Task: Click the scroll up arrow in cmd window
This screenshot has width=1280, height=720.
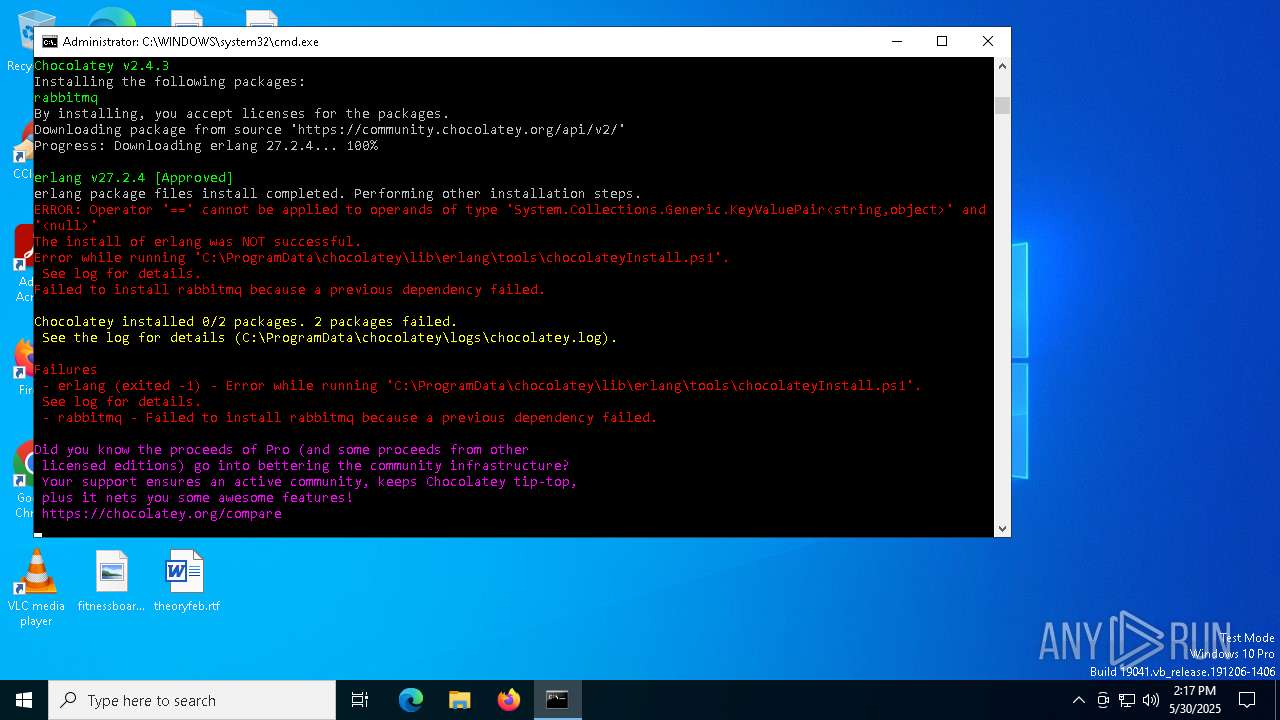Action: click(x=1002, y=65)
